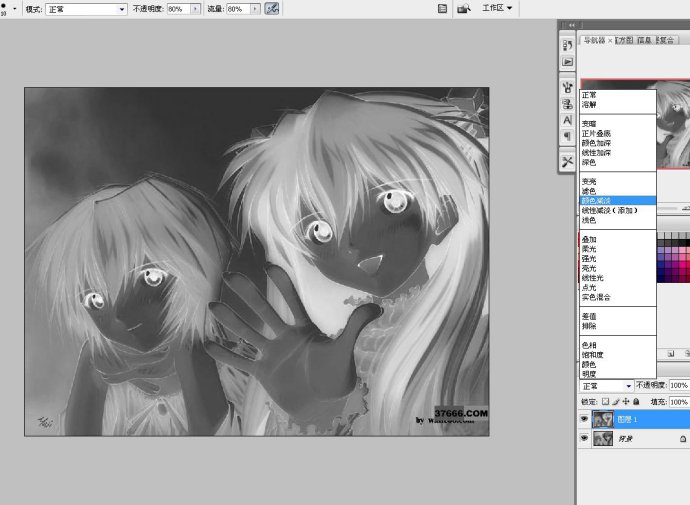Screen dimensions: 690x505
Task: Choose 颜色加深 in blend mode list
Action: coord(617,143)
